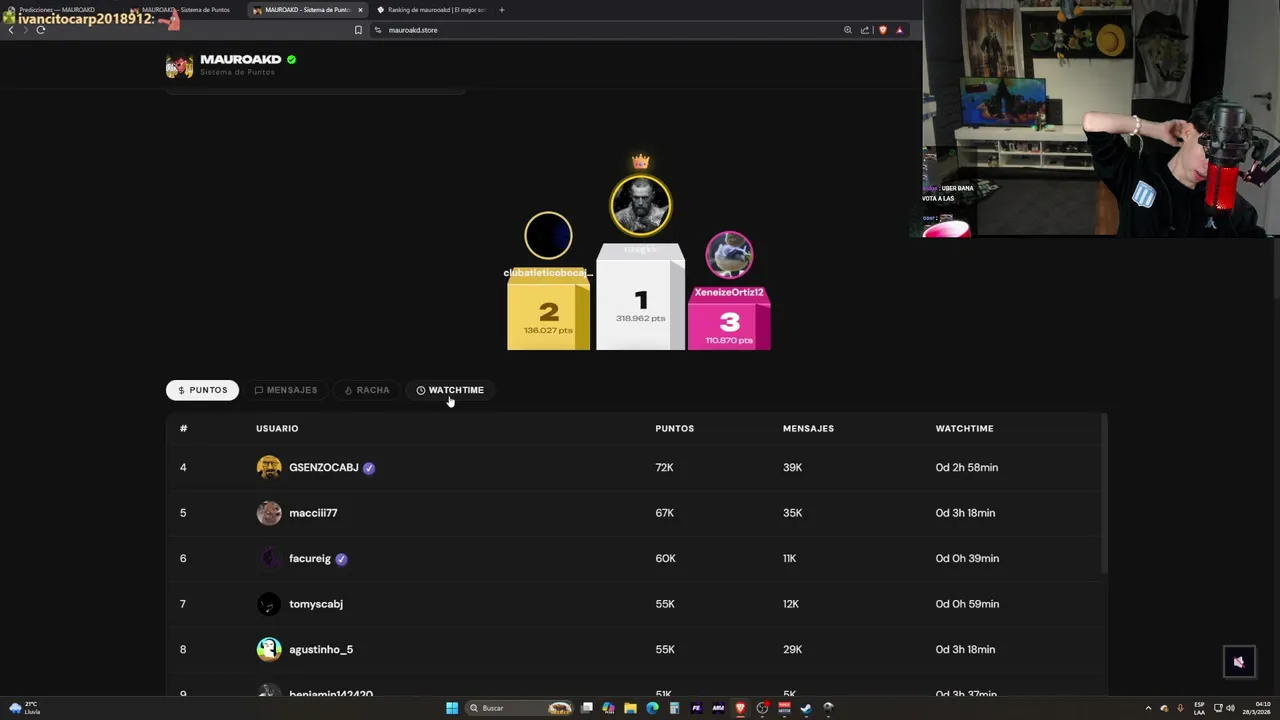Go back to the previous page
1280x720 pixels.
coord(11,30)
